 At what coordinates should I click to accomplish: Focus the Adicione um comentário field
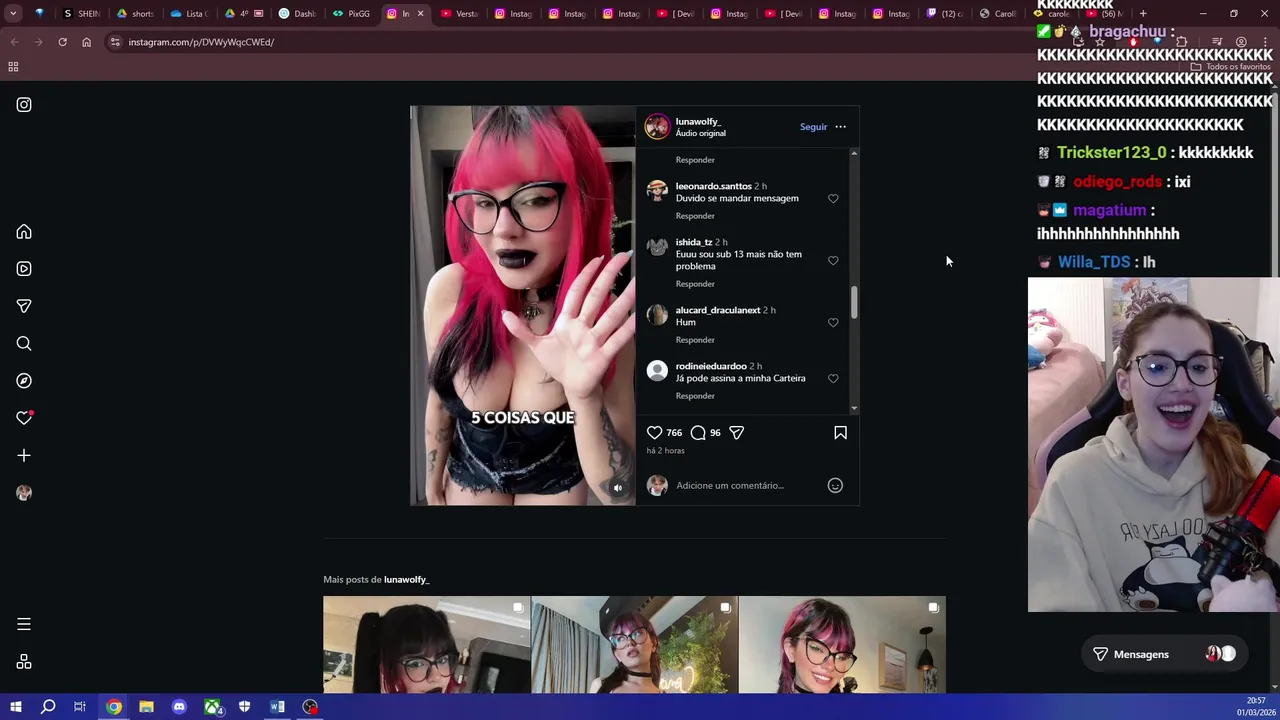[x=748, y=486]
